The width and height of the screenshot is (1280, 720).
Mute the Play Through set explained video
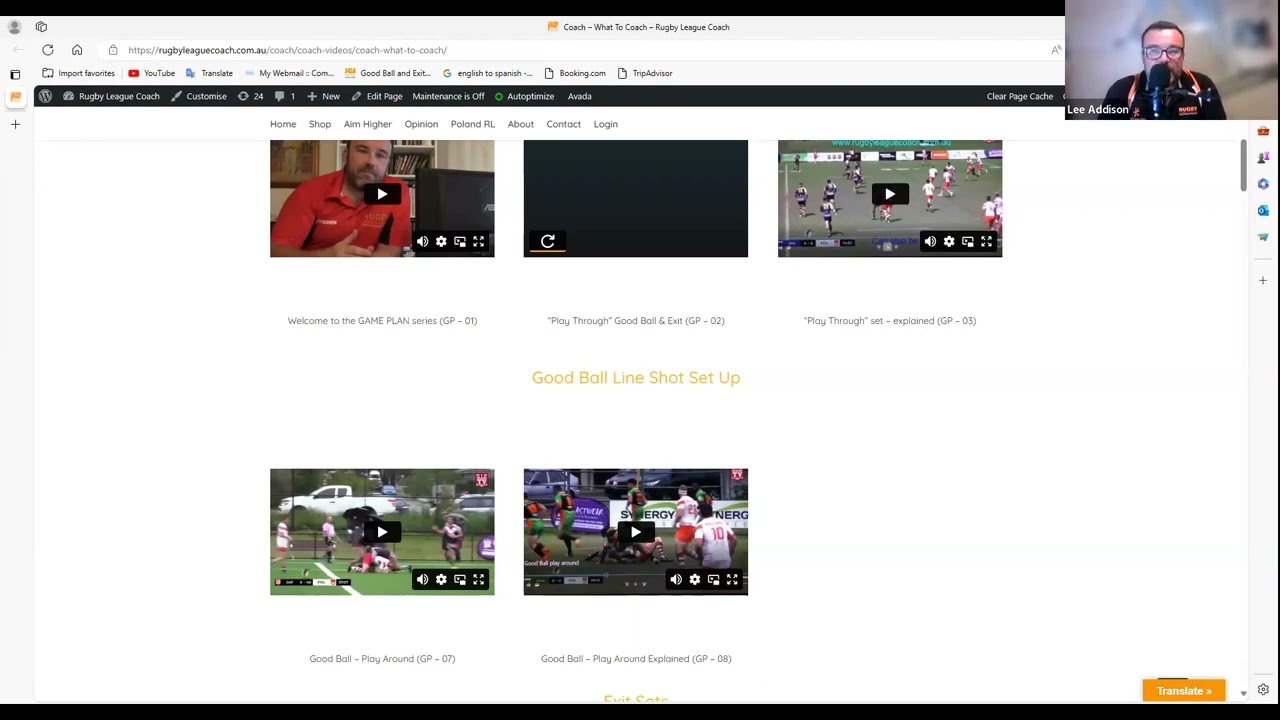[930, 241]
